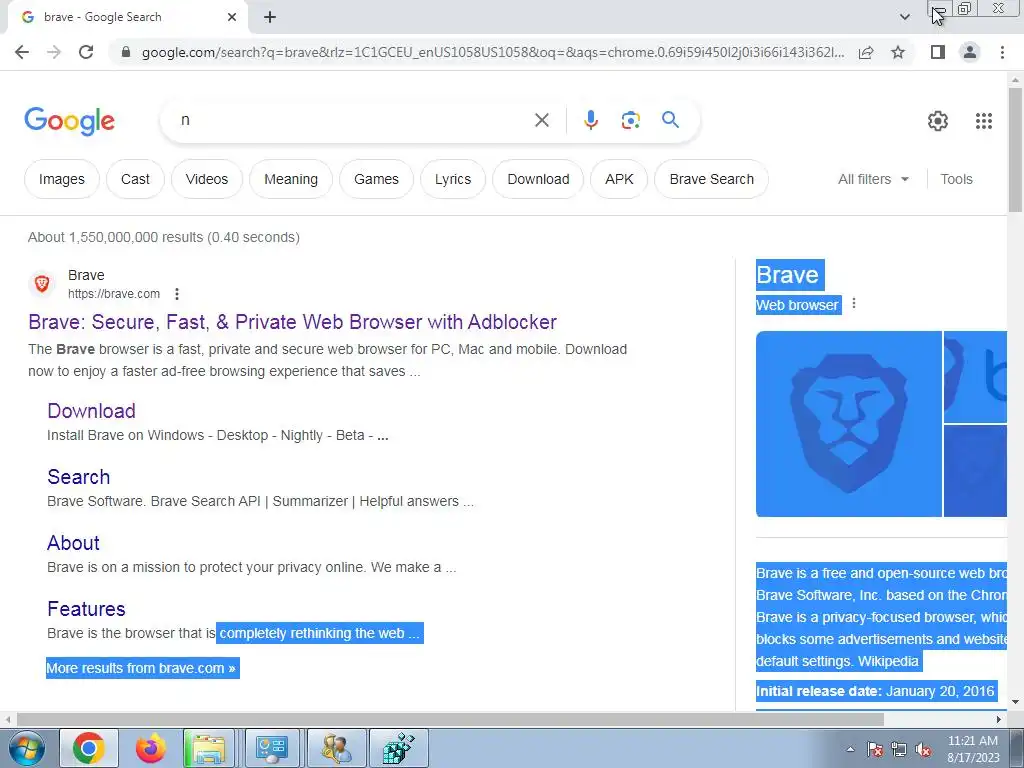Viewport: 1024px width, 768px height.
Task: Click the vertical scrollbar thumb
Action: click(x=1015, y=149)
